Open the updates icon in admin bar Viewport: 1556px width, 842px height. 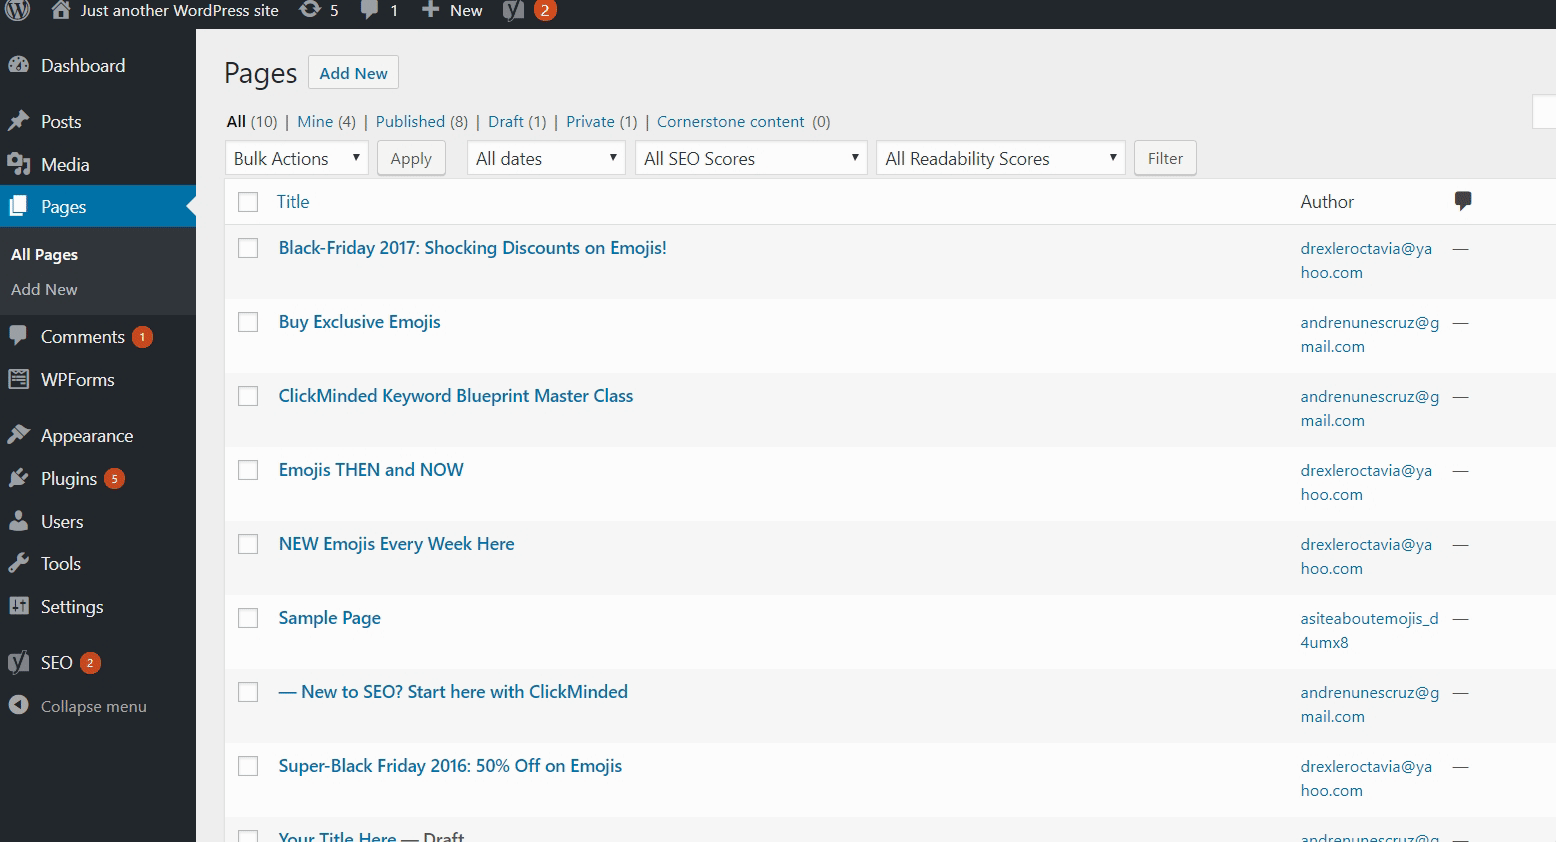[x=311, y=10]
